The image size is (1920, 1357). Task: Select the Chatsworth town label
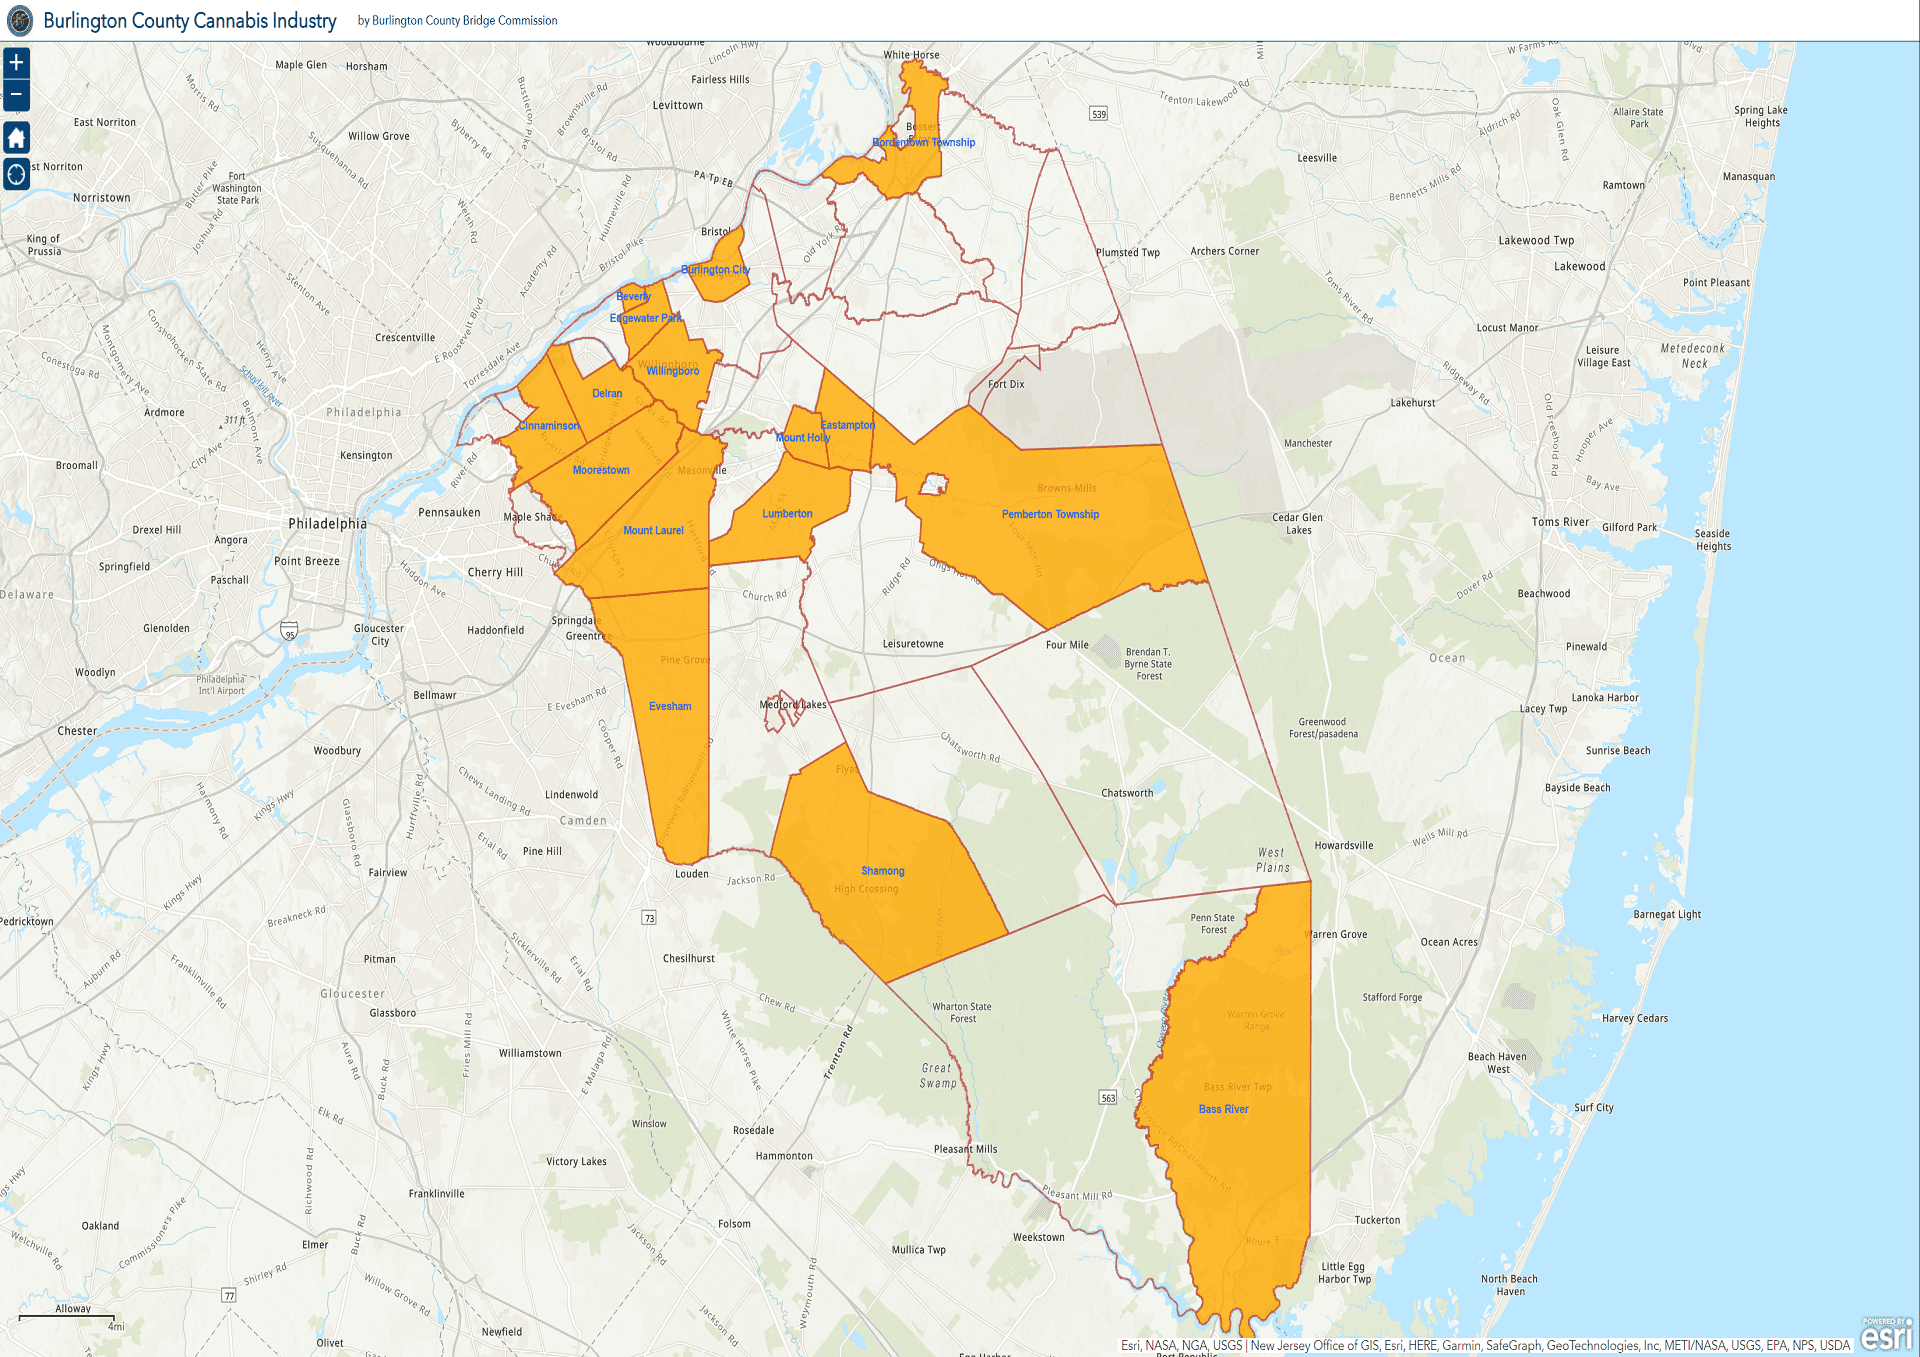pyautogui.click(x=1127, y=793)
